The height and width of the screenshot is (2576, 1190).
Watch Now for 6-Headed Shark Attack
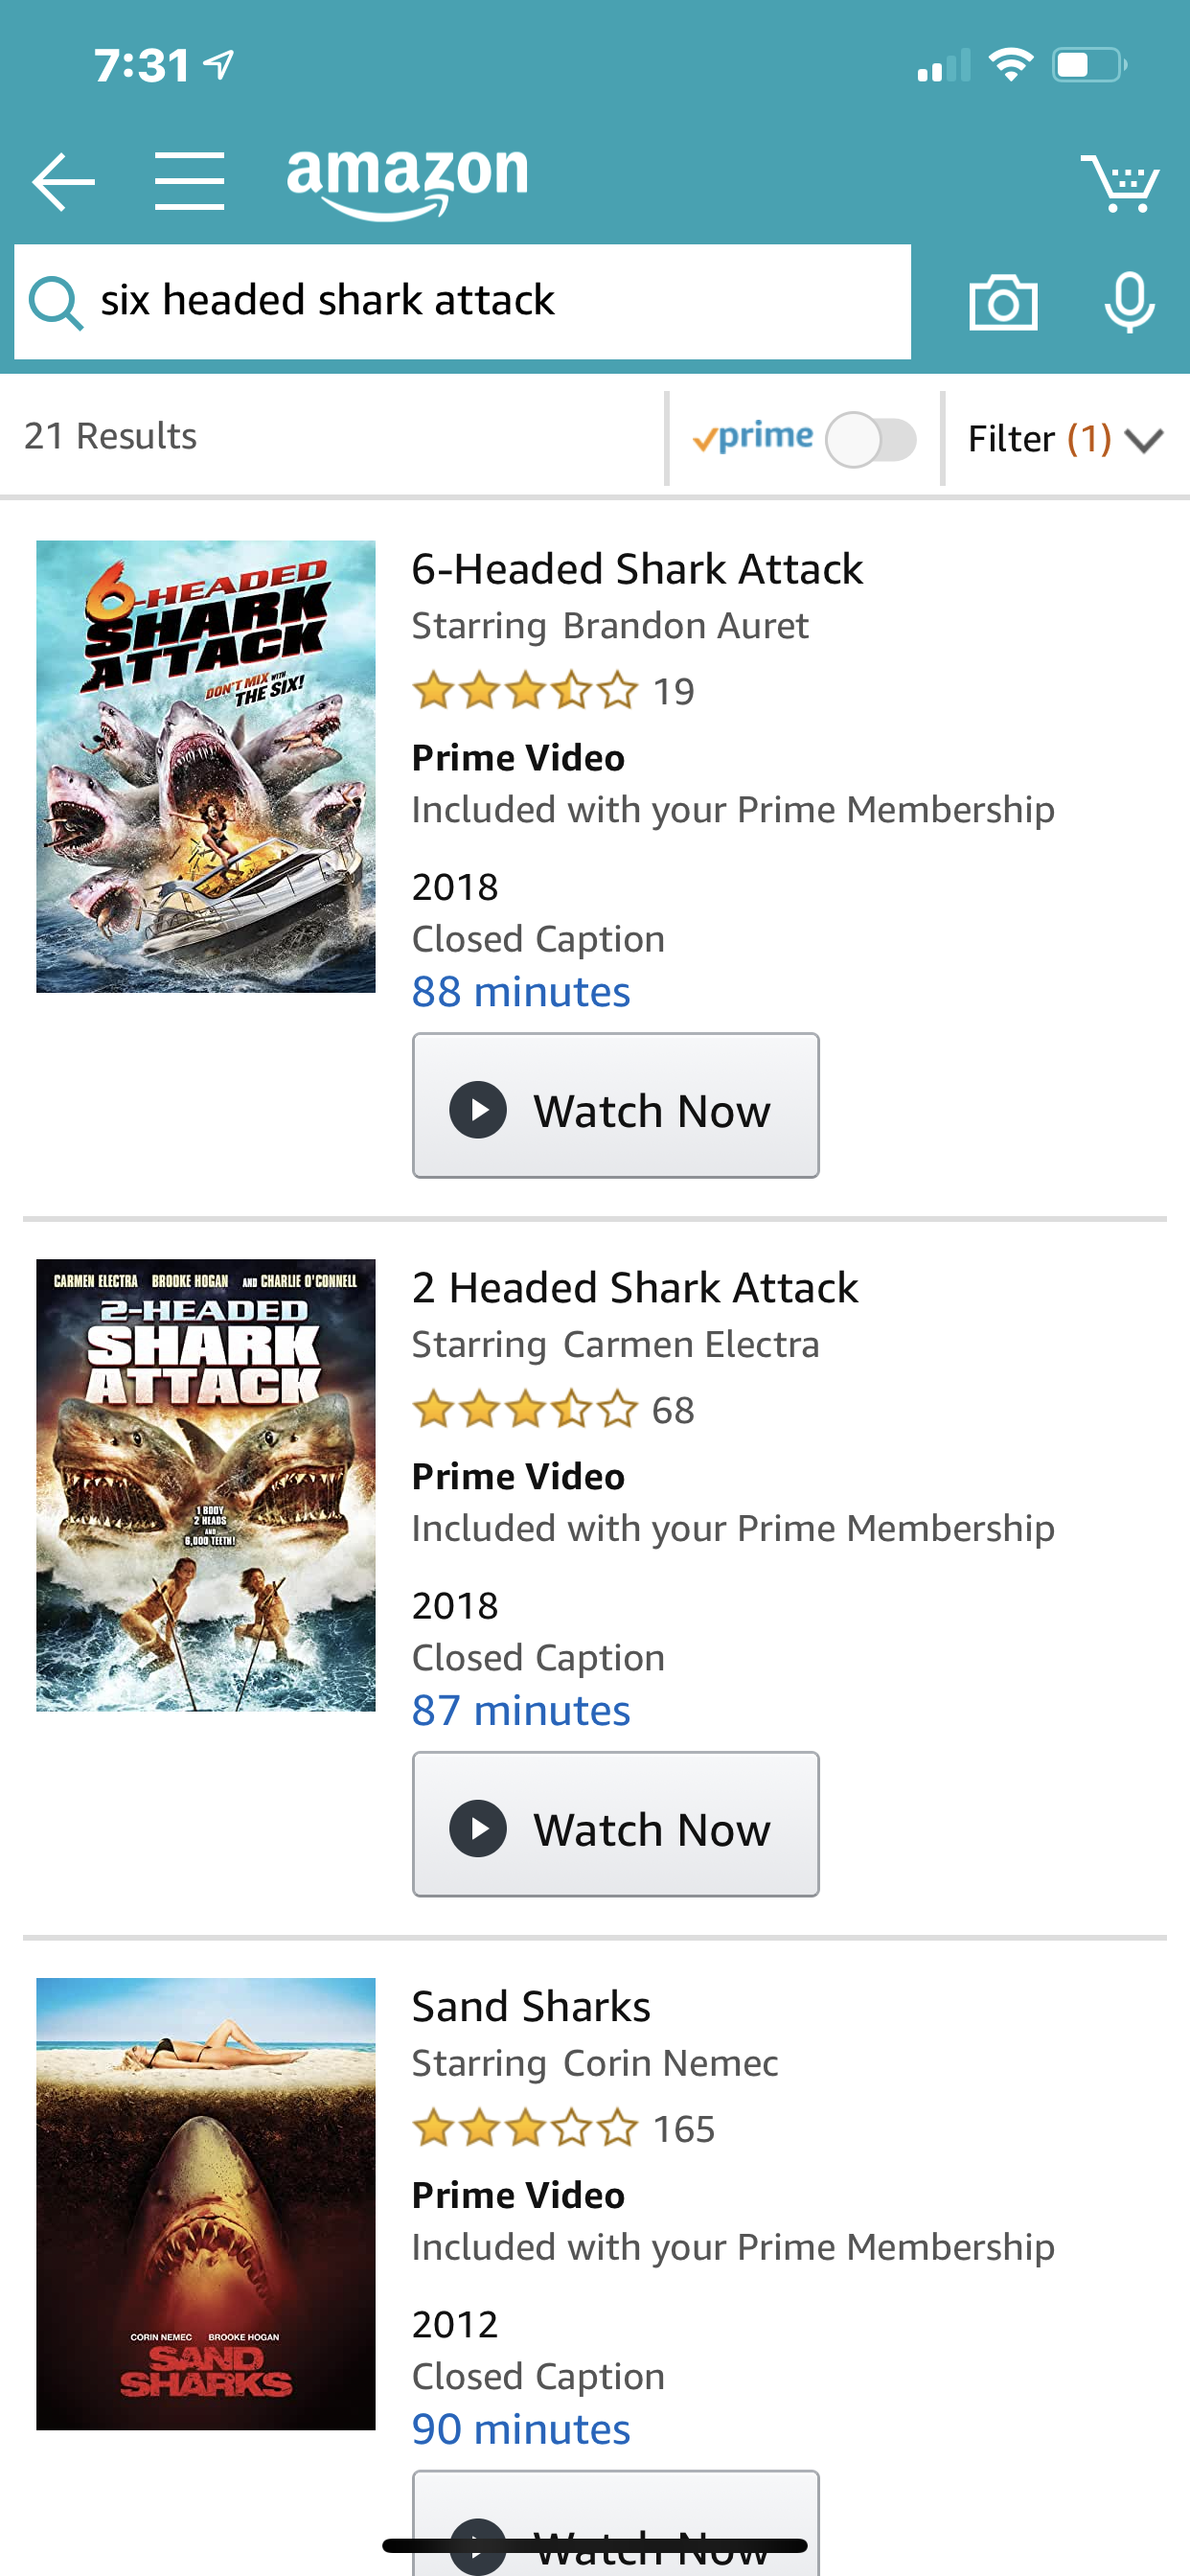[615, 1106]
